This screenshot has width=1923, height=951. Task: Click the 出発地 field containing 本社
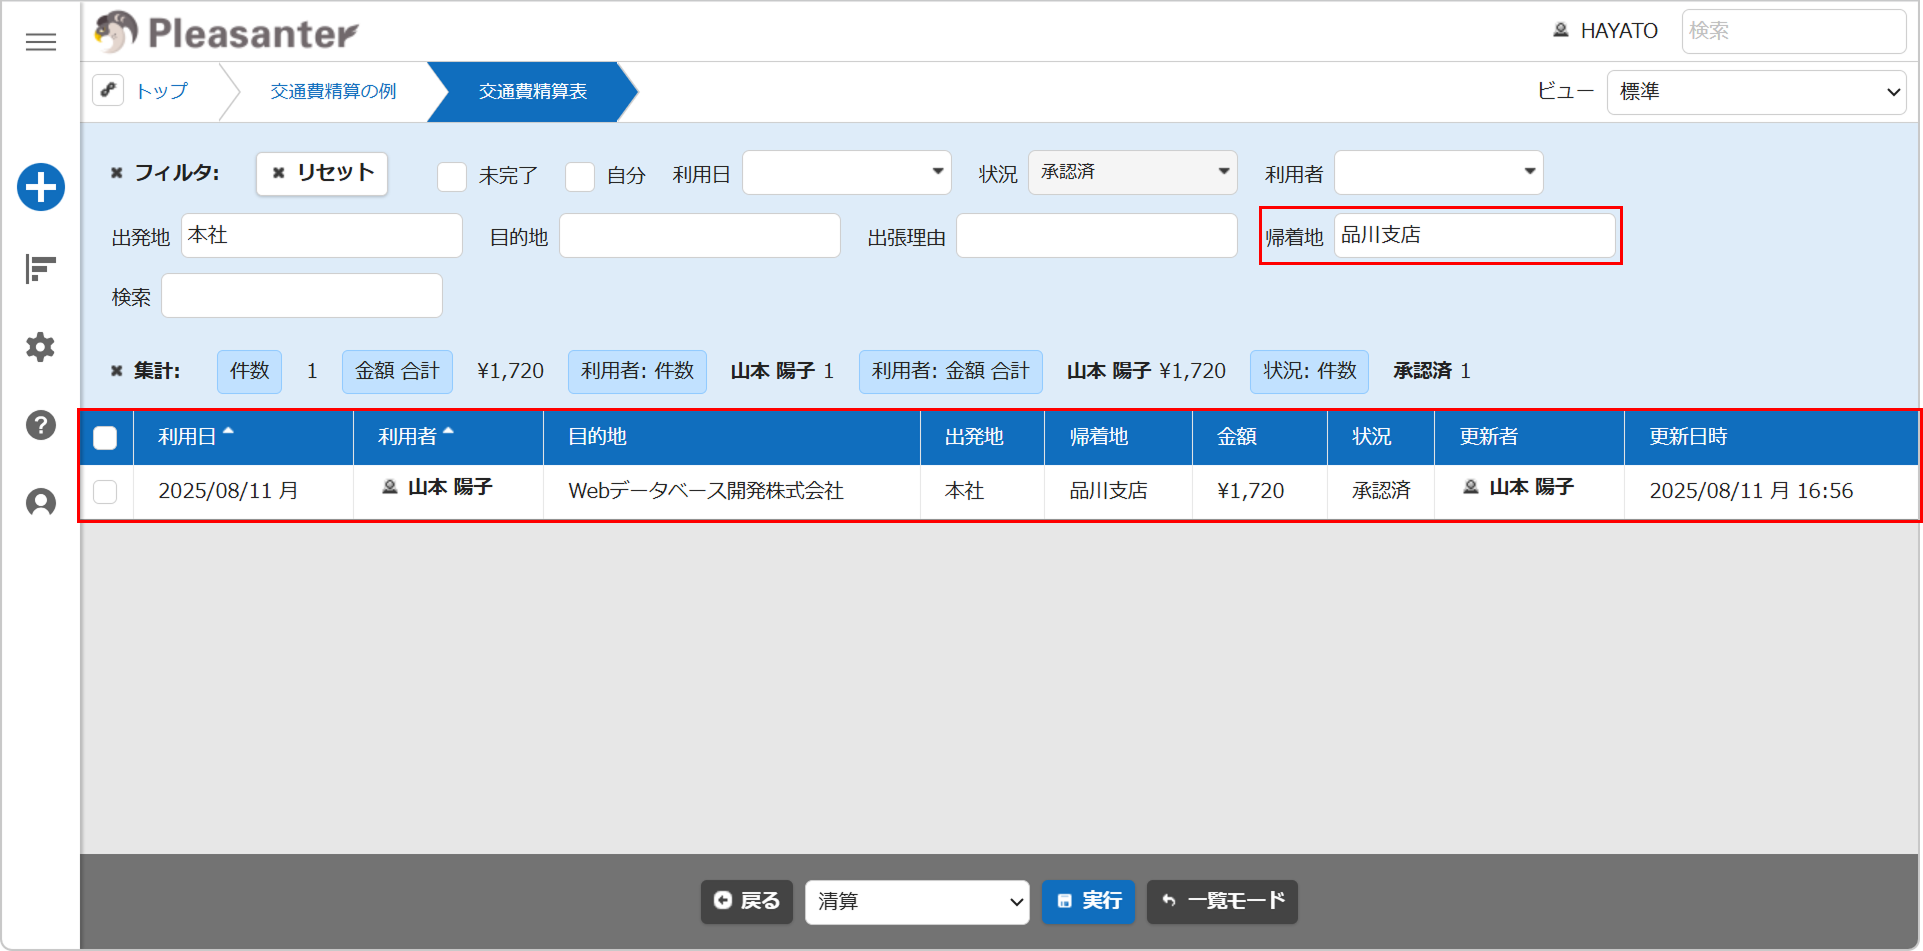pos(322,236)
